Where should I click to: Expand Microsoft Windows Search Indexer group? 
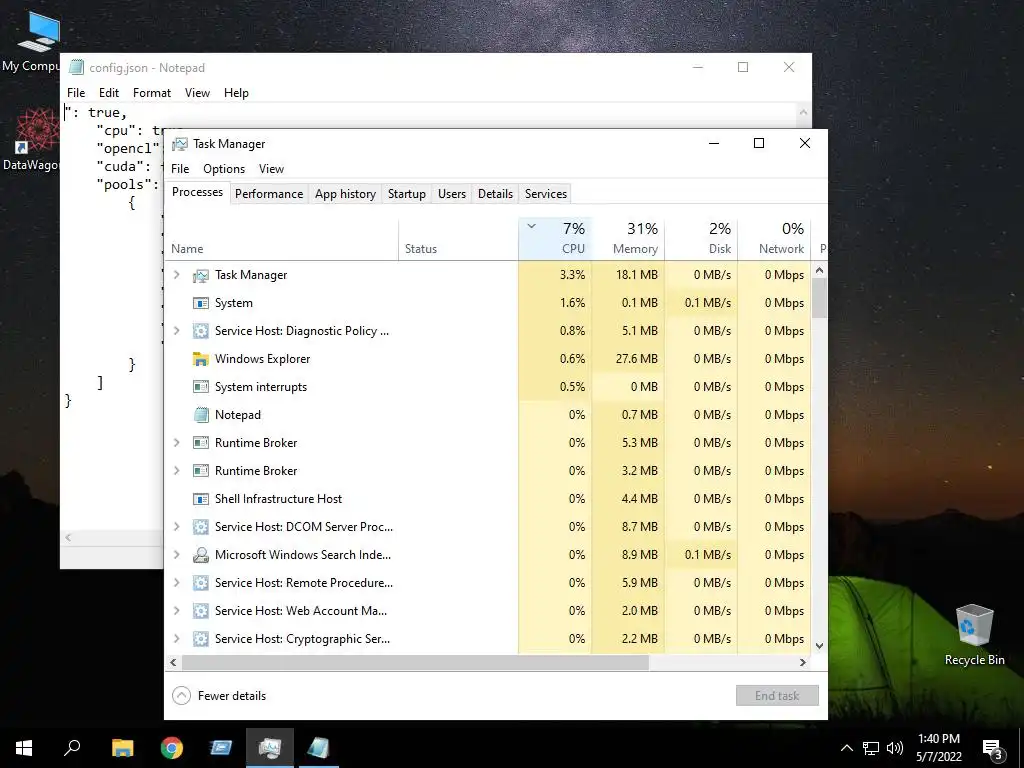coord(176,555)
